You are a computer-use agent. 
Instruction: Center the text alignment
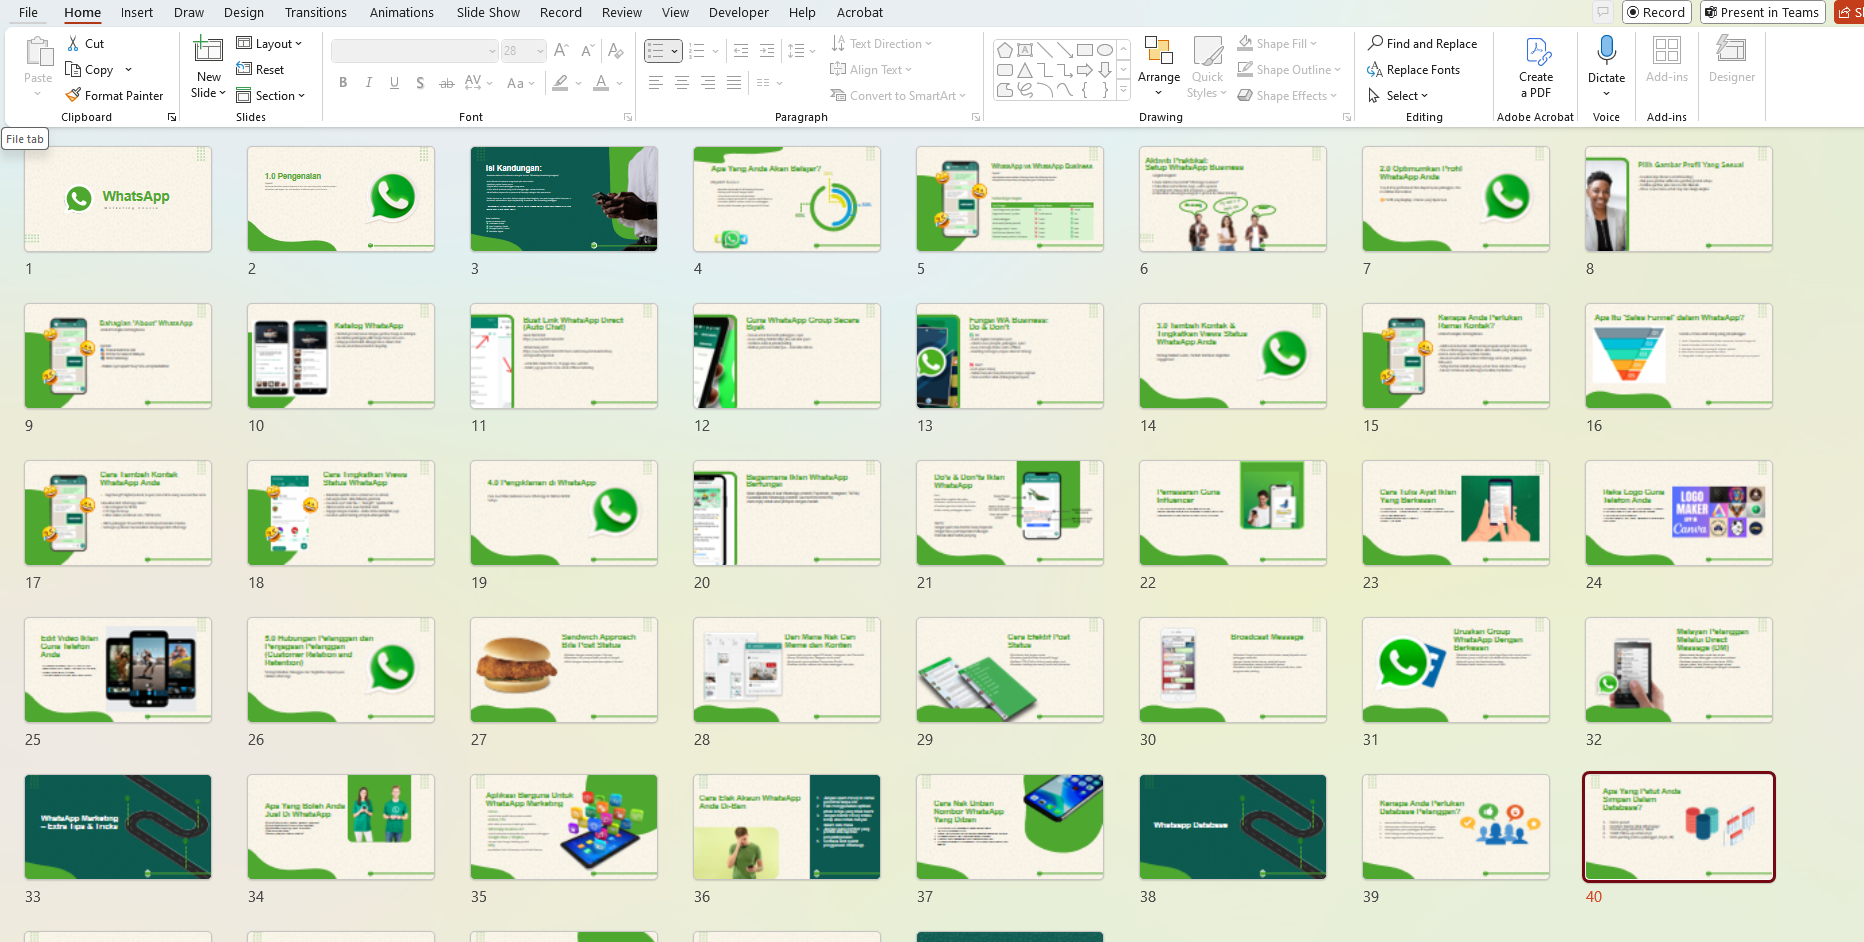click(x=682, y=83)
